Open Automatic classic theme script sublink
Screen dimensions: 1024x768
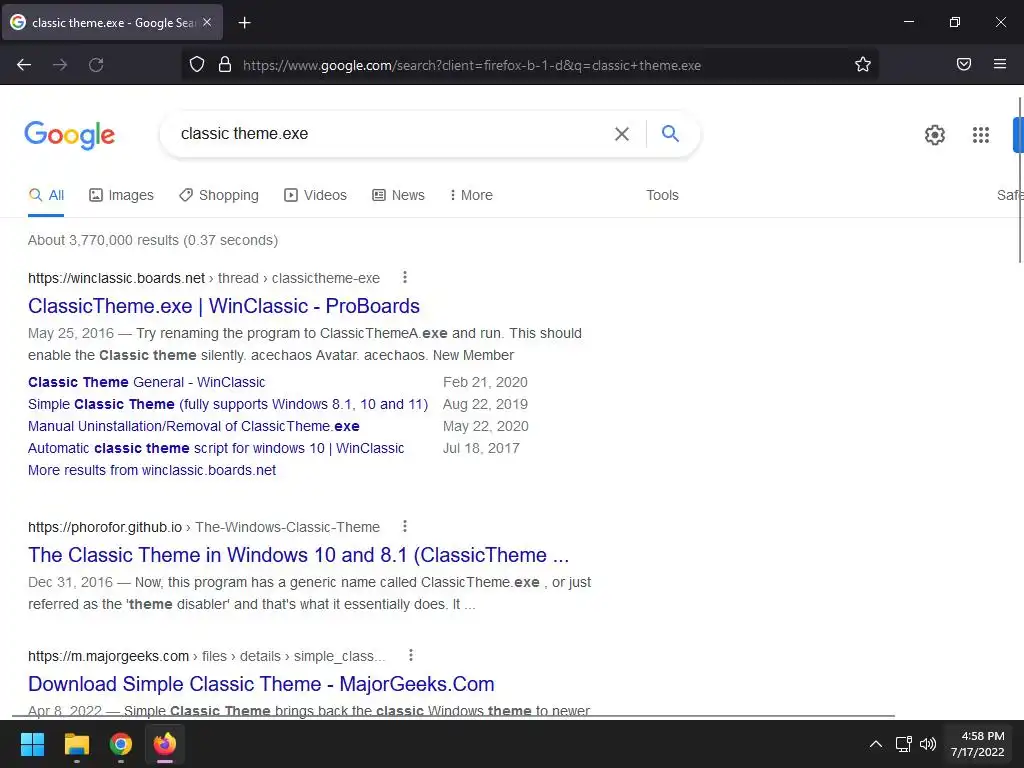216,448
